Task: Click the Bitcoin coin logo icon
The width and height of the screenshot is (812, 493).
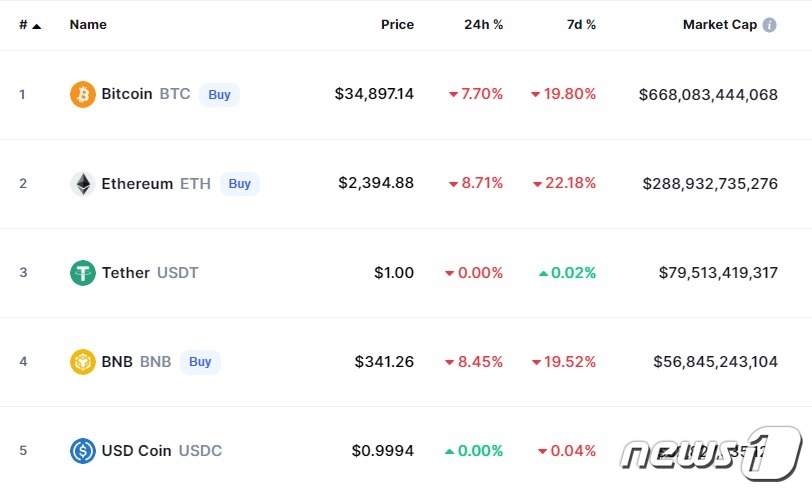Action: [82, 94]
